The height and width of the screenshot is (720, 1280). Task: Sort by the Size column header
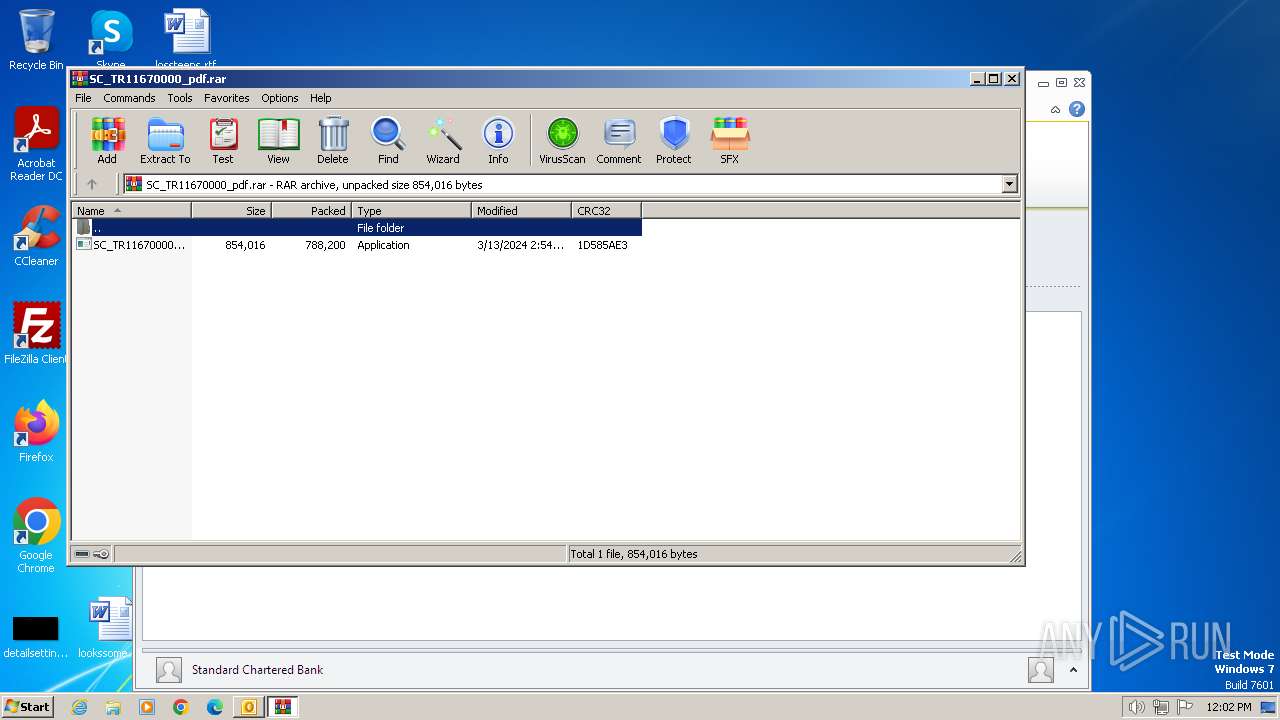(231, 210)
